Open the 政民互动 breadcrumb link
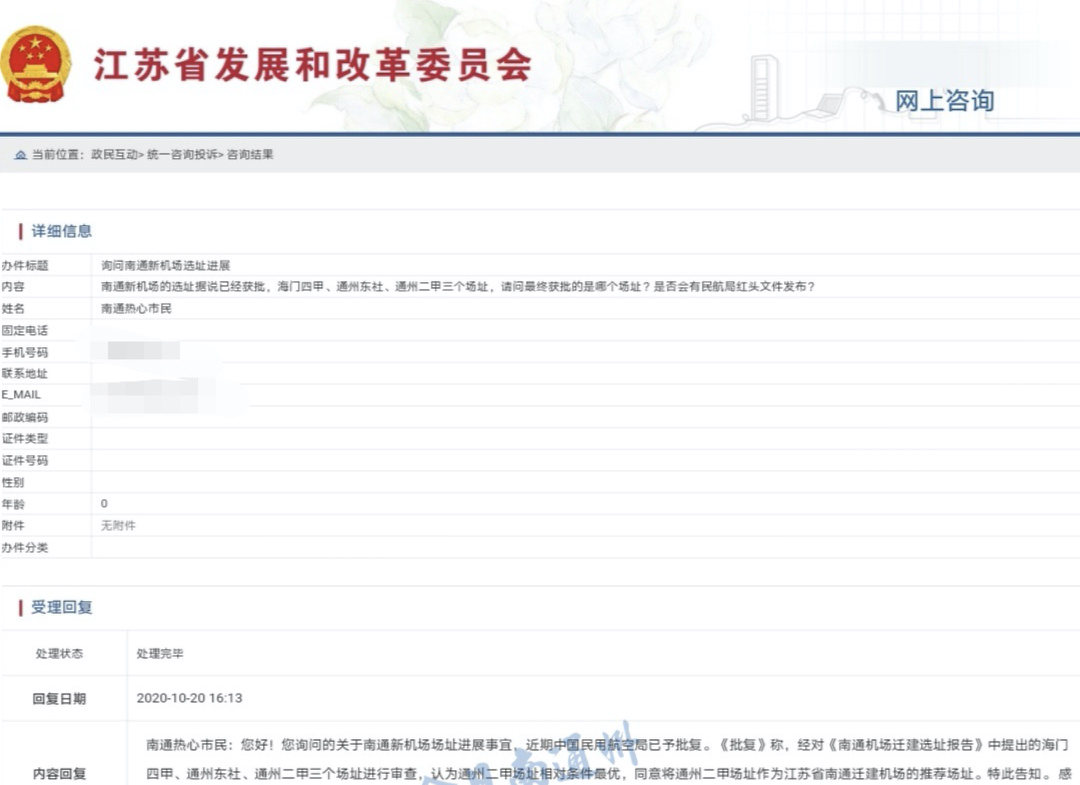 tap(113, 155)
